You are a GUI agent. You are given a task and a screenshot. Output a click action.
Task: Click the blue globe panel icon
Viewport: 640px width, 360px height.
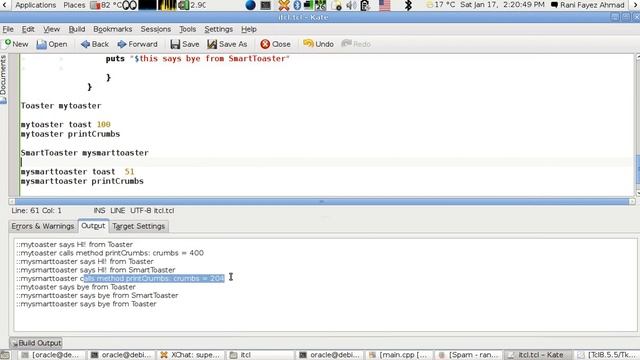(251, 5)
